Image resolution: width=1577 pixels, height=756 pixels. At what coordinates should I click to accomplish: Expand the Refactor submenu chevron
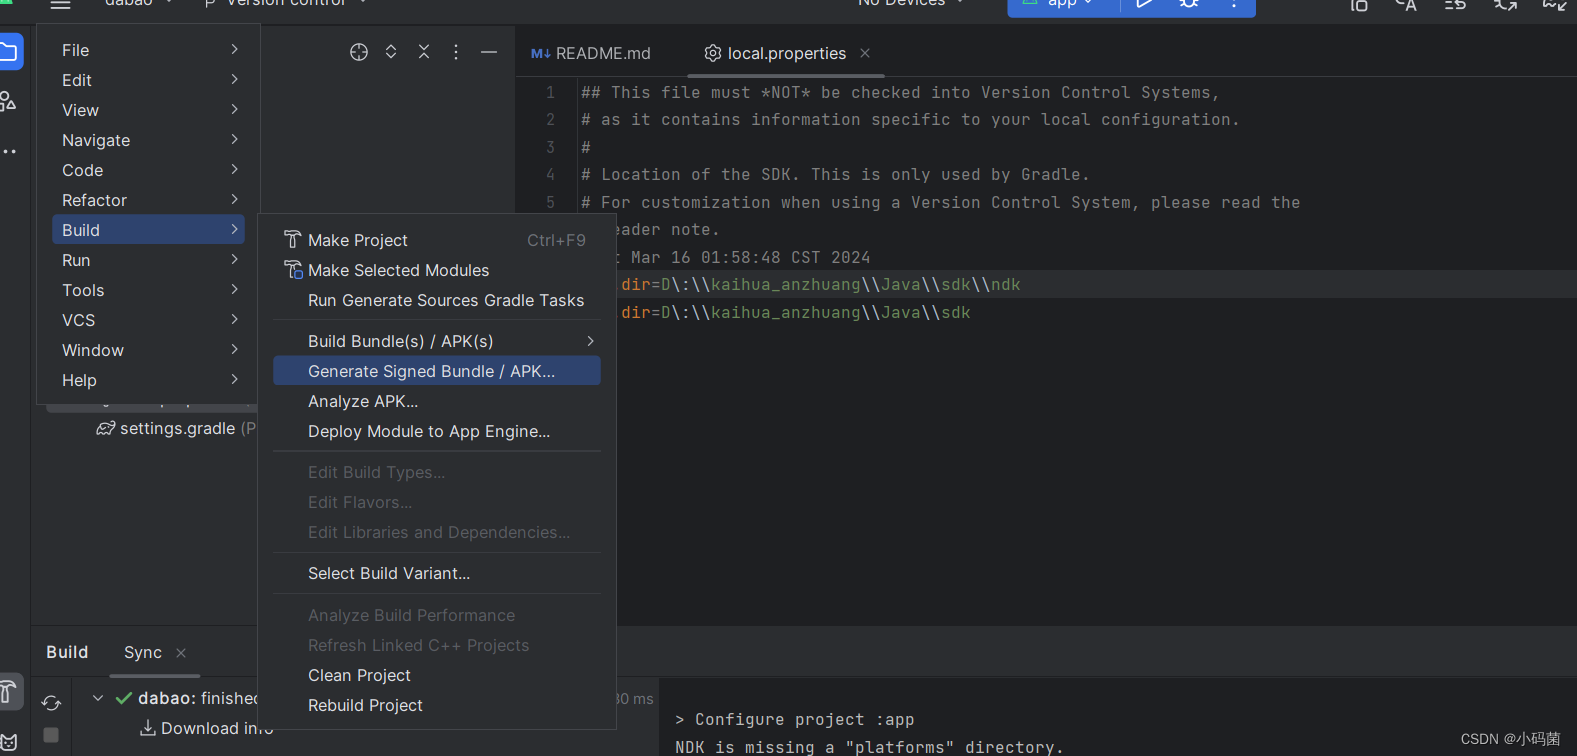tap(234, 199)
